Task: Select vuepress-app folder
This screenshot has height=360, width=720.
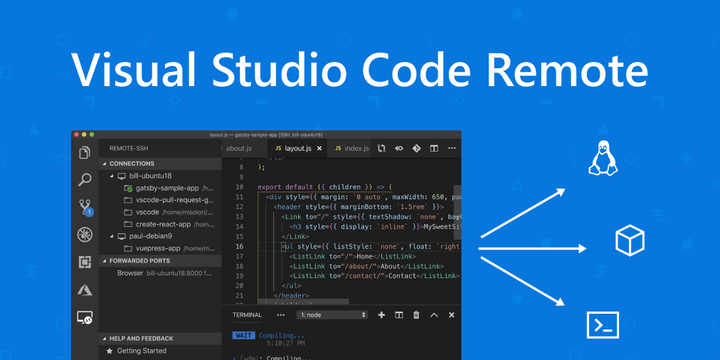Action: 160,248
